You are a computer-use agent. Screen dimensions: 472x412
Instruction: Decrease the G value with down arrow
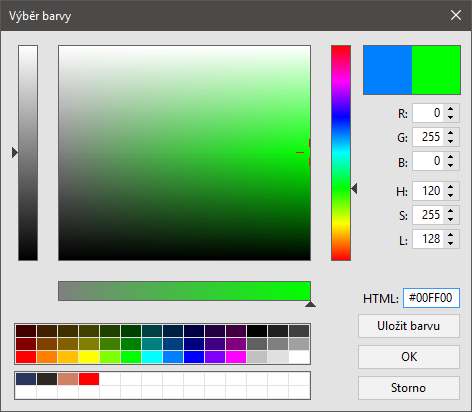pos(451,141)
